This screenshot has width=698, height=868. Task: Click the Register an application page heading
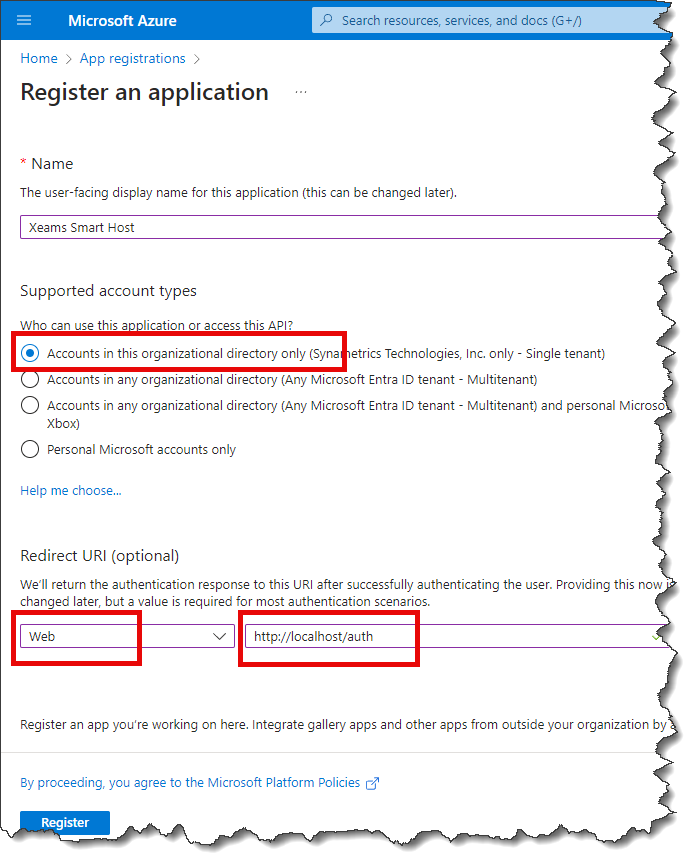pyautogui.click(x=144, y=92)
